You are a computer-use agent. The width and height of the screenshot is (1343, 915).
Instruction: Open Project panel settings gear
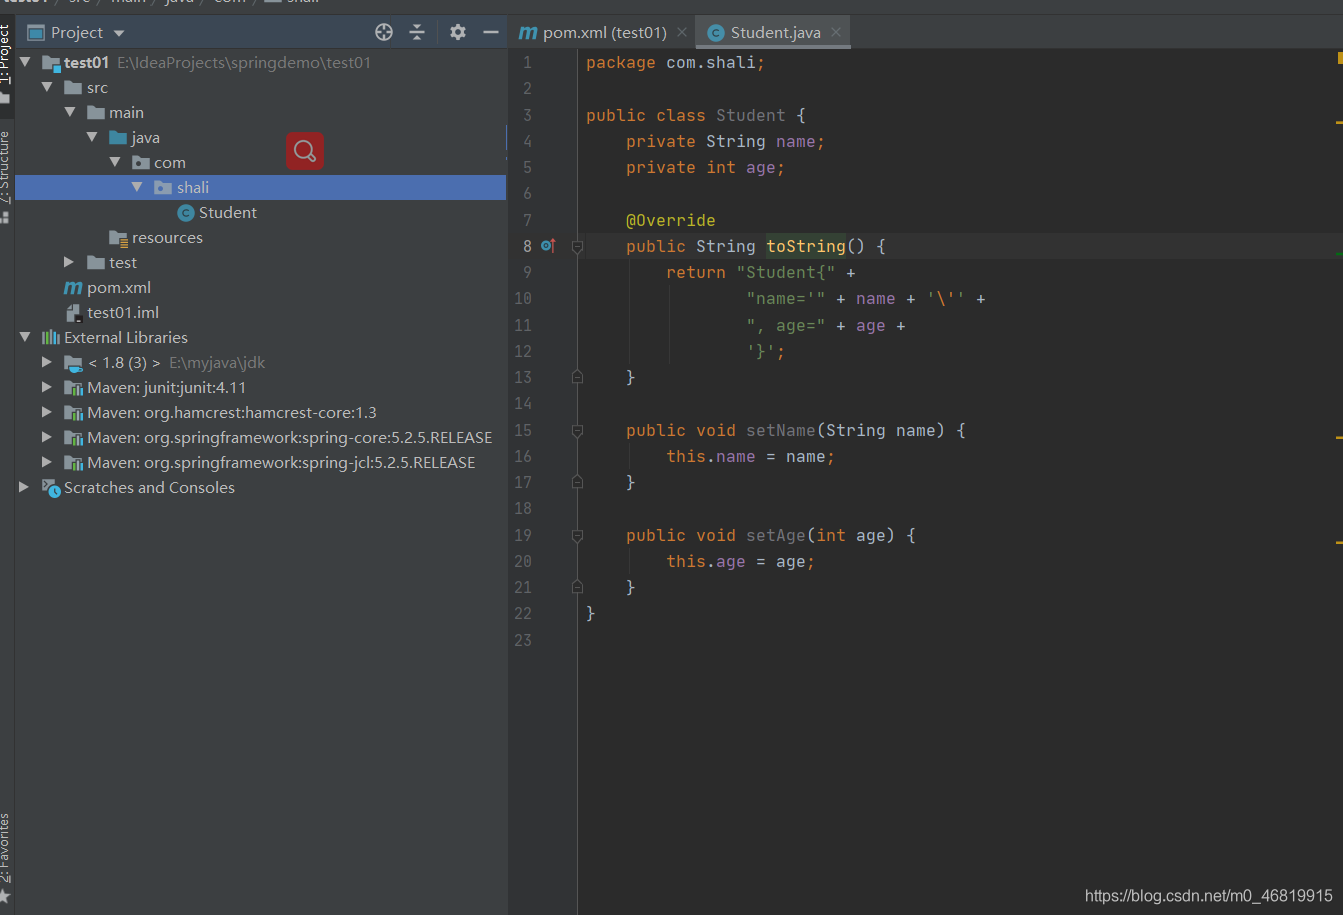click(458, 32)
